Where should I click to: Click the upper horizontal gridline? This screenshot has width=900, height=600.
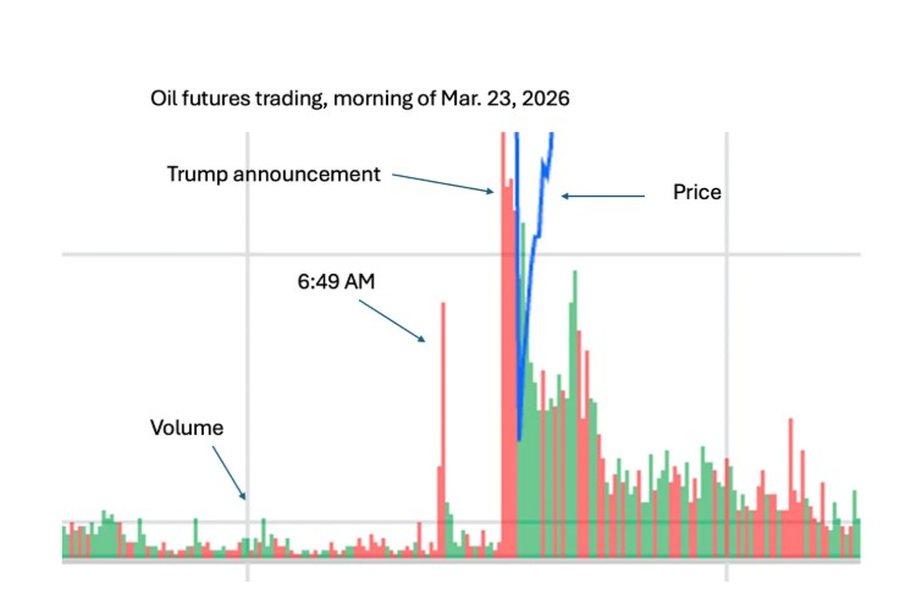click(461, 254)
